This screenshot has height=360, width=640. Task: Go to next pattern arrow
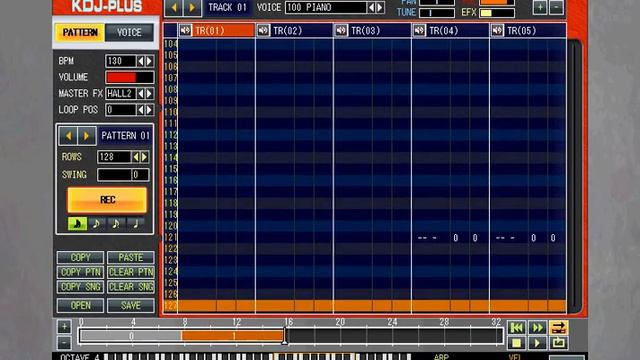tap(87, 136)
